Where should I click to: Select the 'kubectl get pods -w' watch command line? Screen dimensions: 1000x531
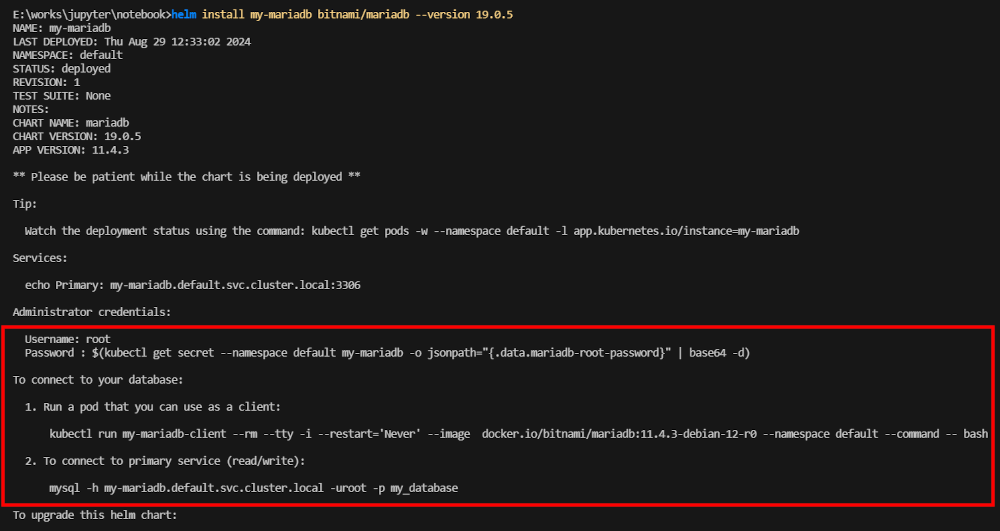[x=412, y=231]
